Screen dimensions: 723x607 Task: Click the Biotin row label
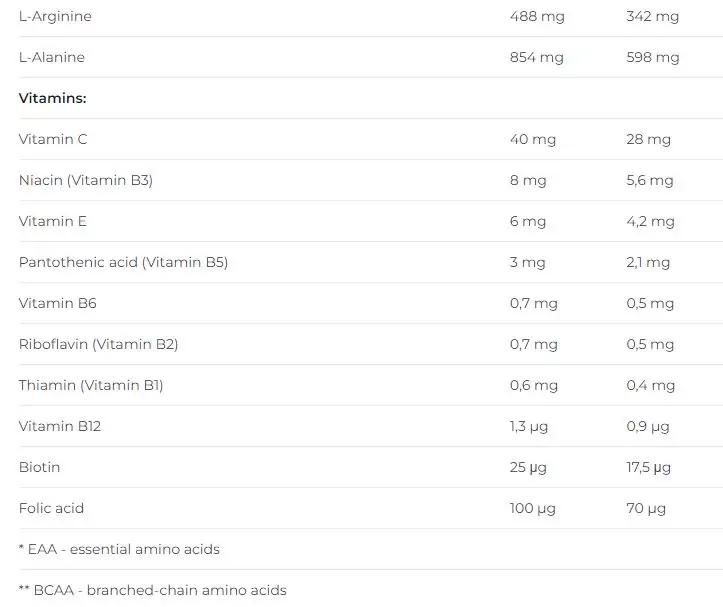click(x=40, y=467)
